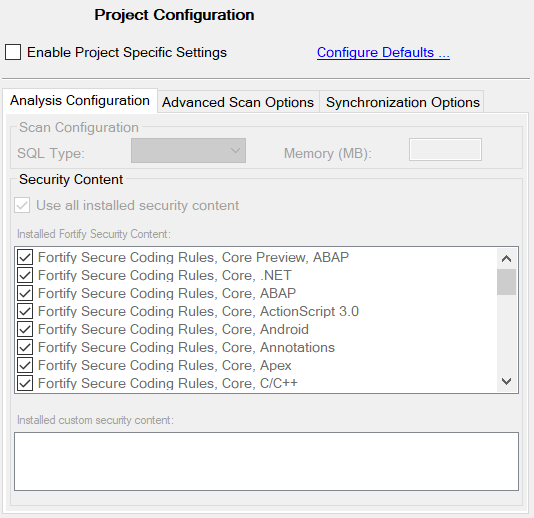Image resolution: width=534 pixels, height=518 pixels.
Task: Select 'Fortify Secure Coding Rules, Core, Android' text
Action: click(x=173, y=330)
